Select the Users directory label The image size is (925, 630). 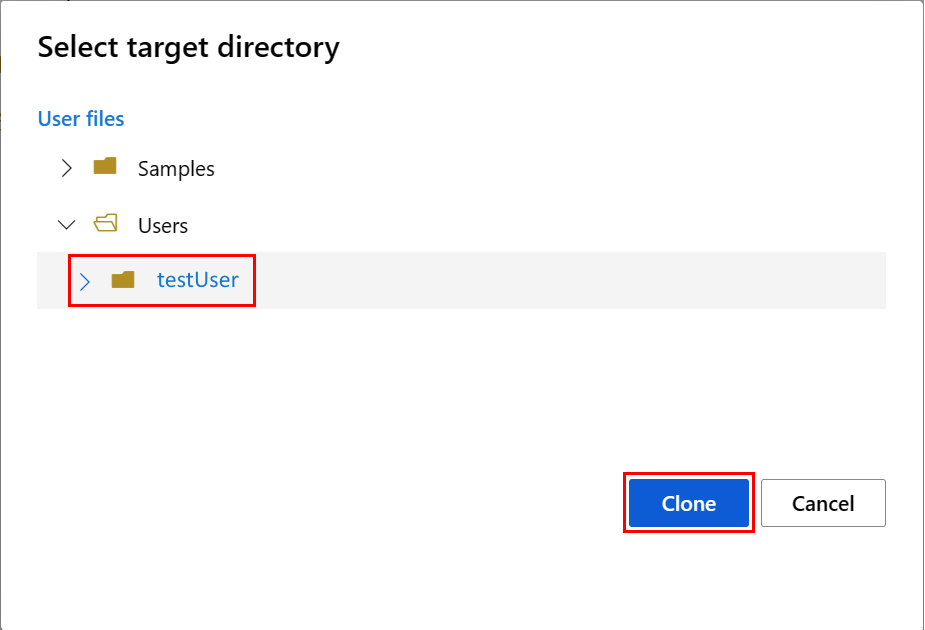coord(163,225)
